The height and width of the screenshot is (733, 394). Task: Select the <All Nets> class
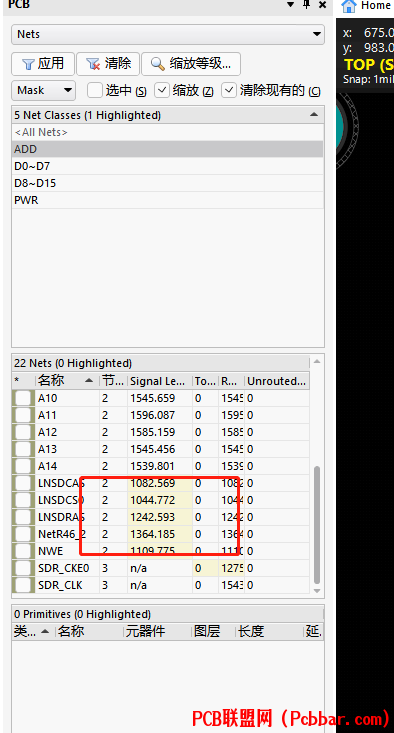167,132
